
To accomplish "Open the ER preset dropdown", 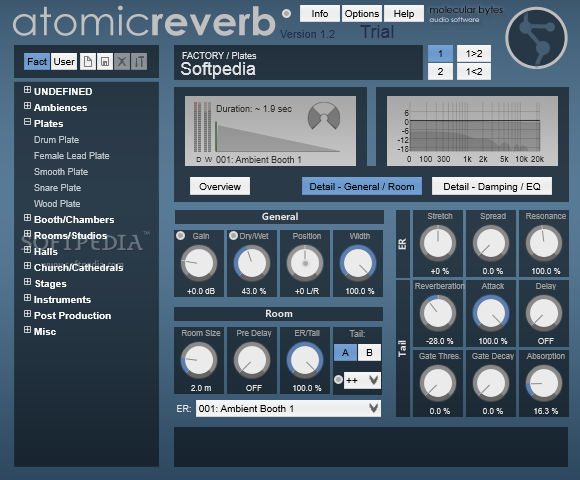I will pyautogui.click(x=288, y=408).
